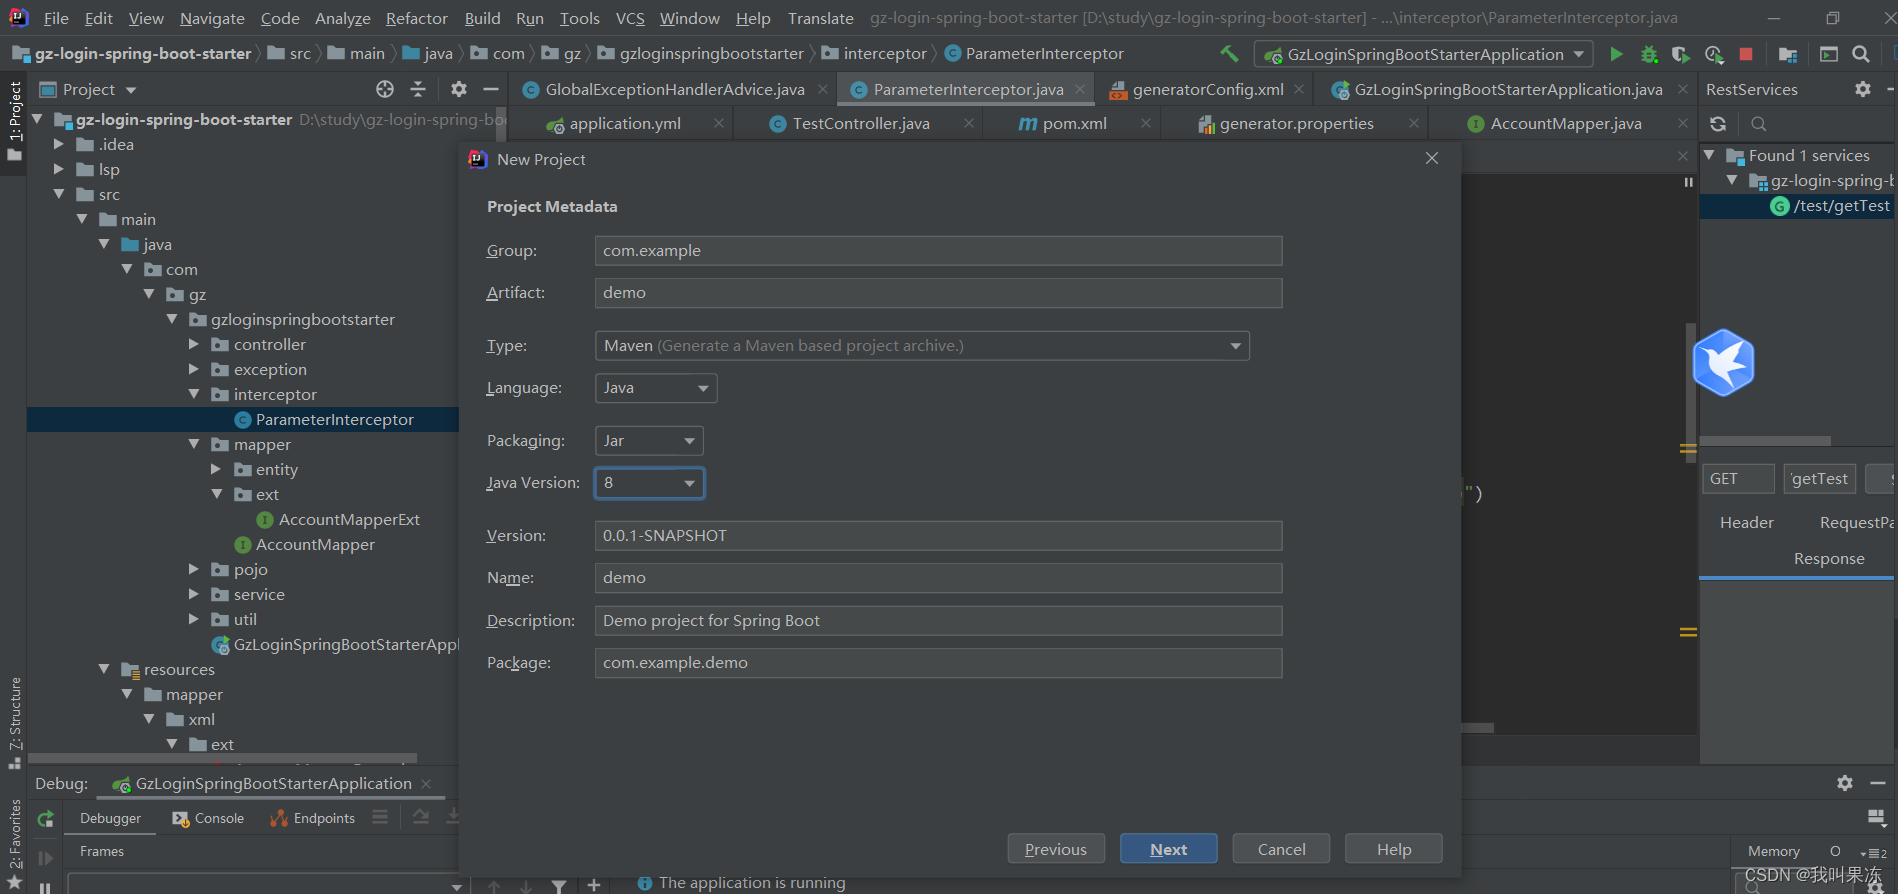Open the Type Maven dropdown

(922, 346)
